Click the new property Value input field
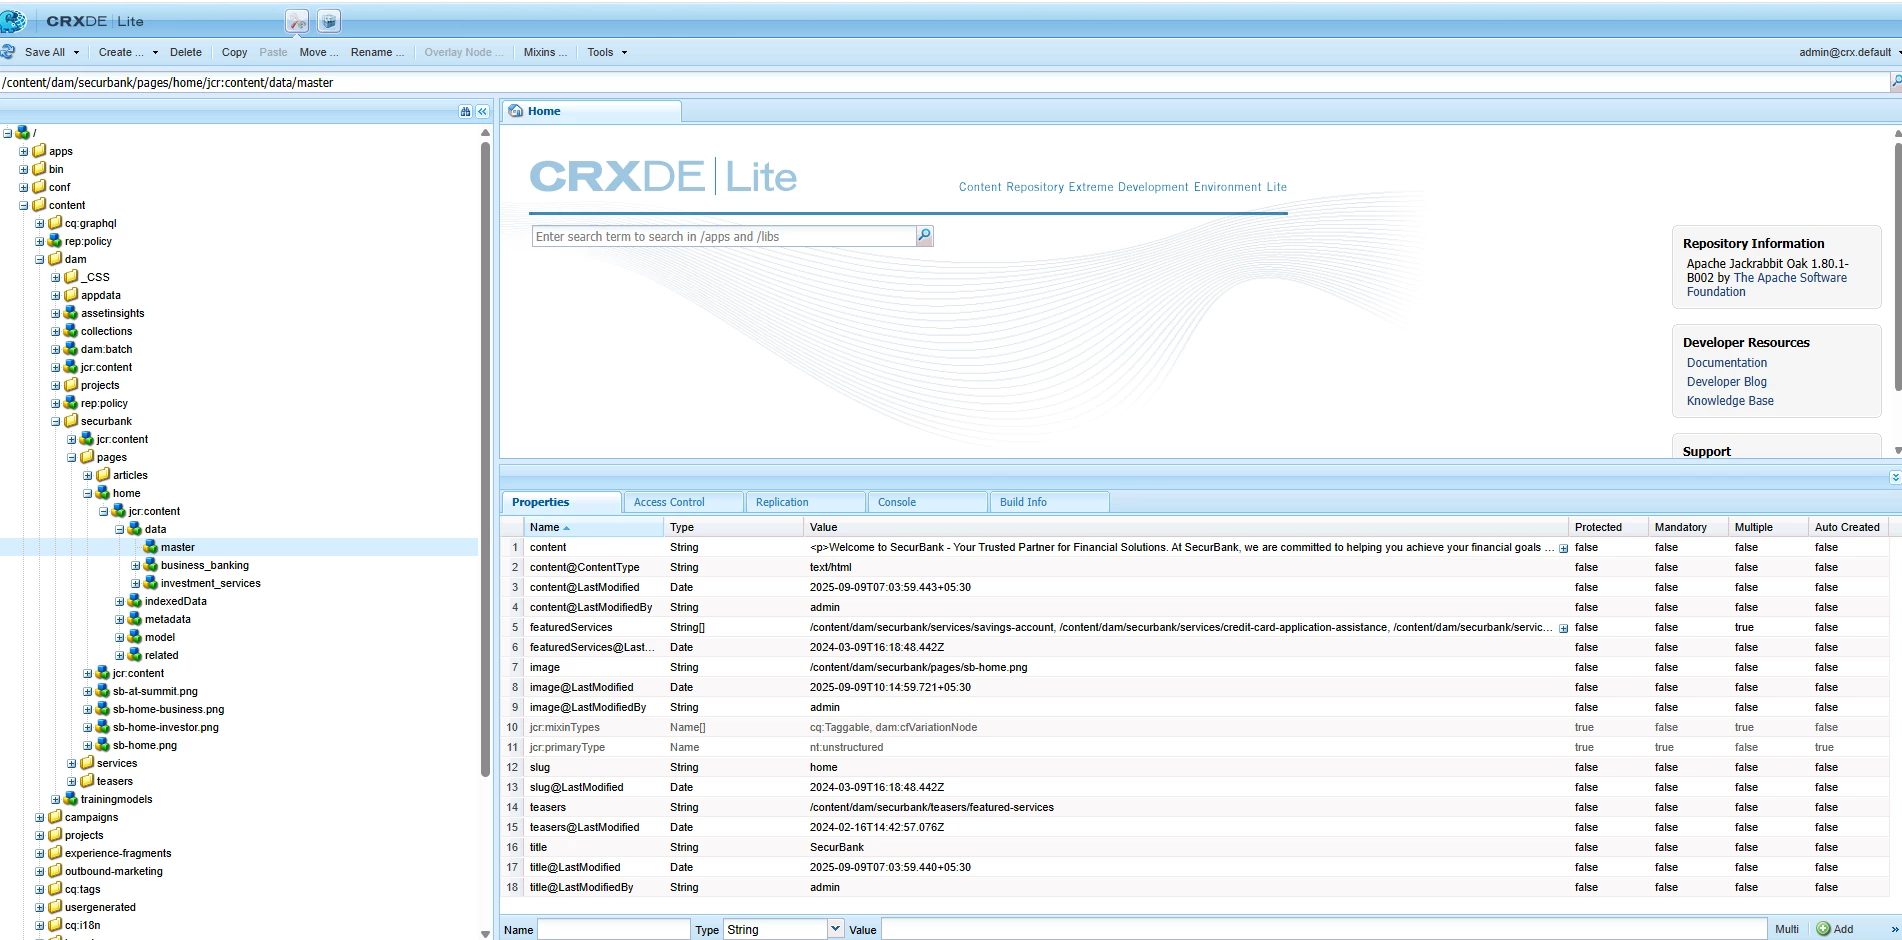The height and width of the screenshot is (940, 1902). [x=1323, y=929]
